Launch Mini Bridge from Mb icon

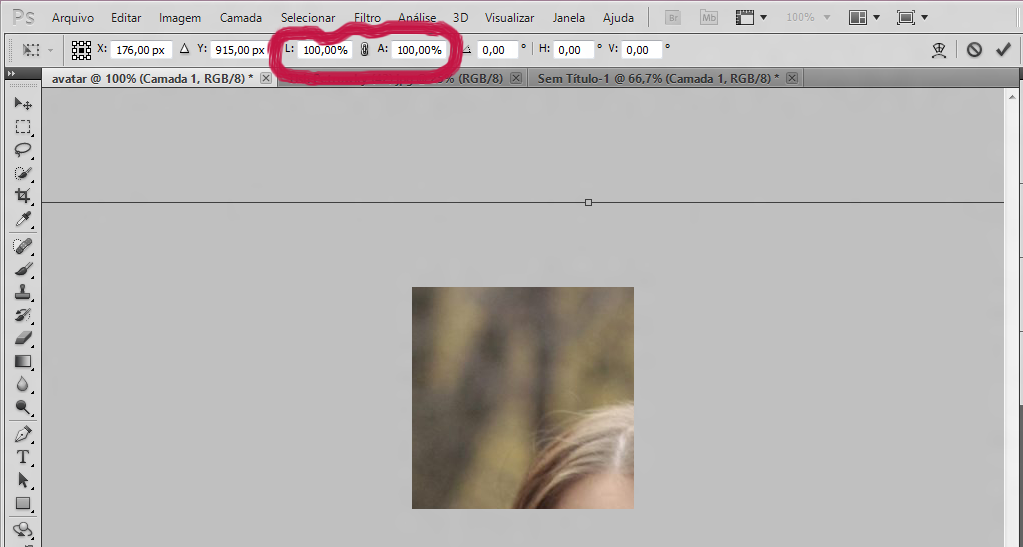[709, 18]
